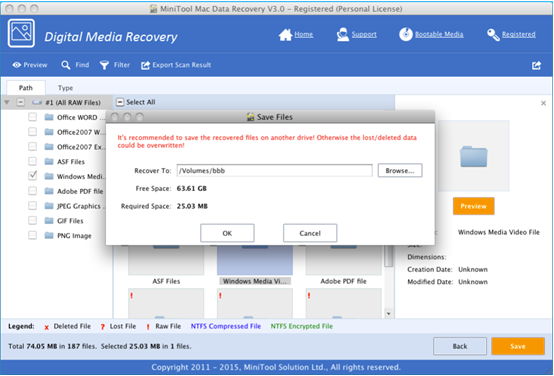Click the file list vertical scrollbar thumb

pos(389,256)
